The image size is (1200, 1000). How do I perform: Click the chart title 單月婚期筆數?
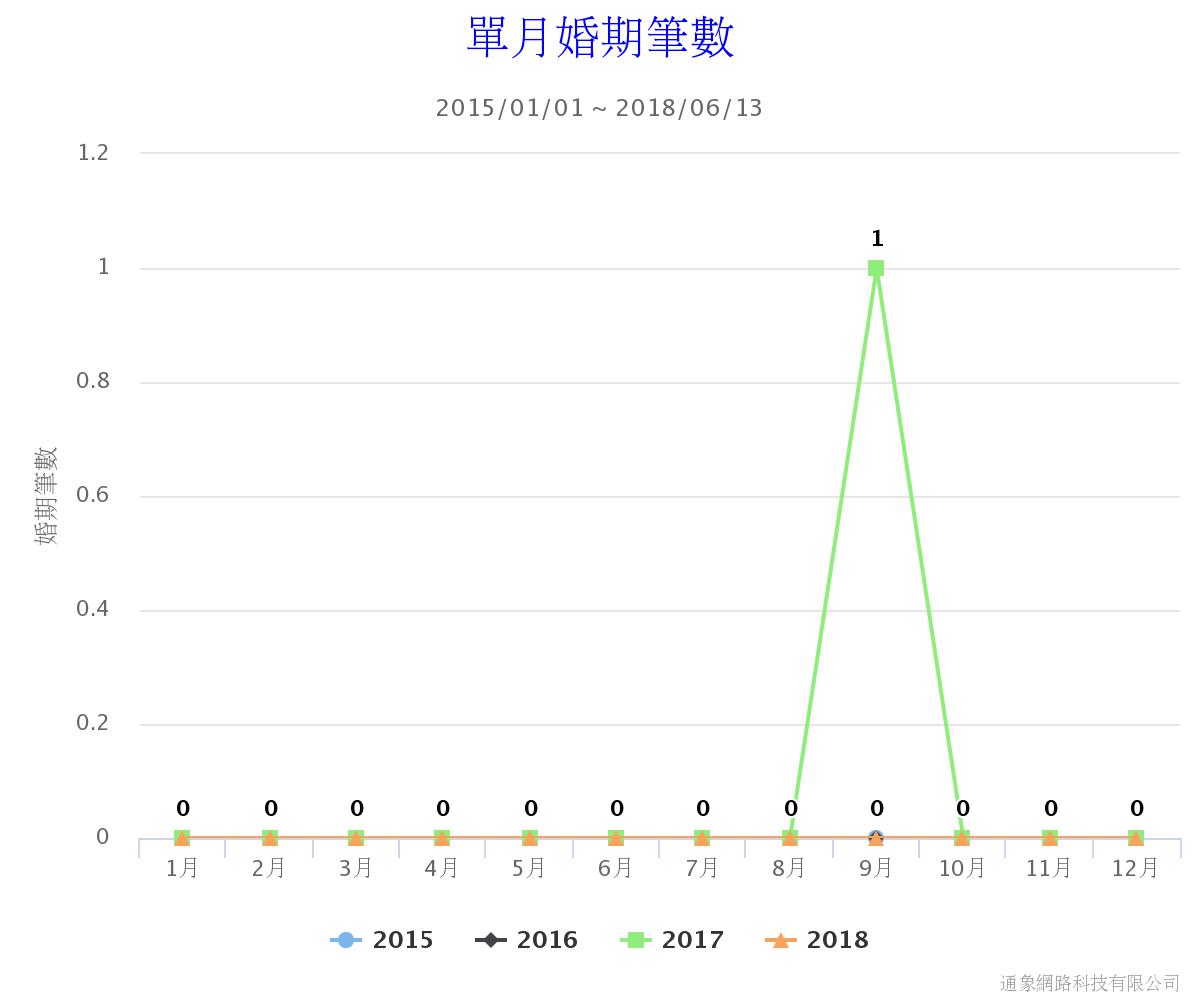coord(600,37)
